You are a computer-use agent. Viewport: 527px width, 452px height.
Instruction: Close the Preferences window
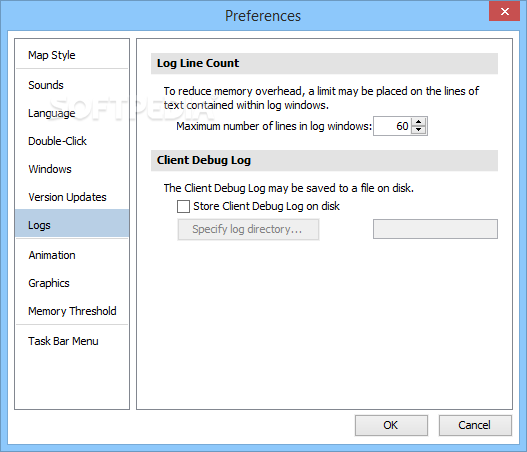pyautogui.click(x=504, y=12)
